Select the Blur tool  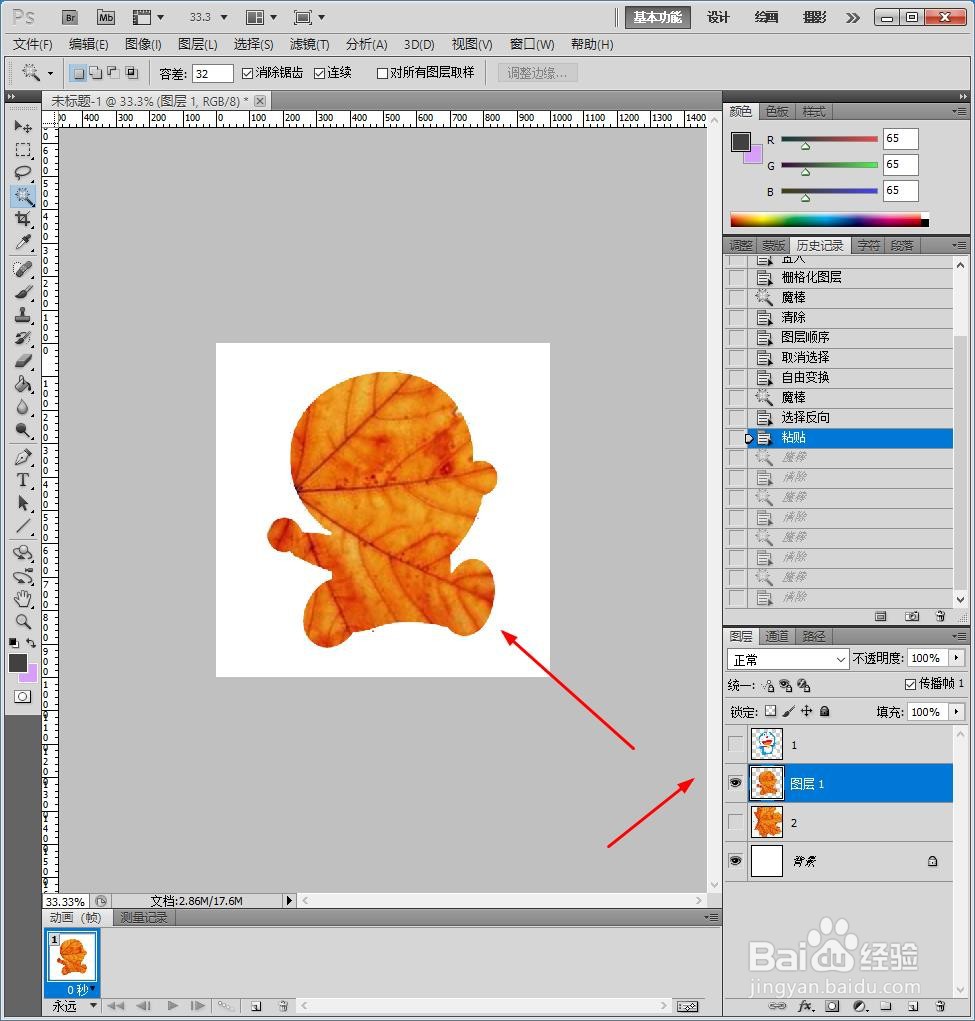pyautogui.click(x=23, y=407)
